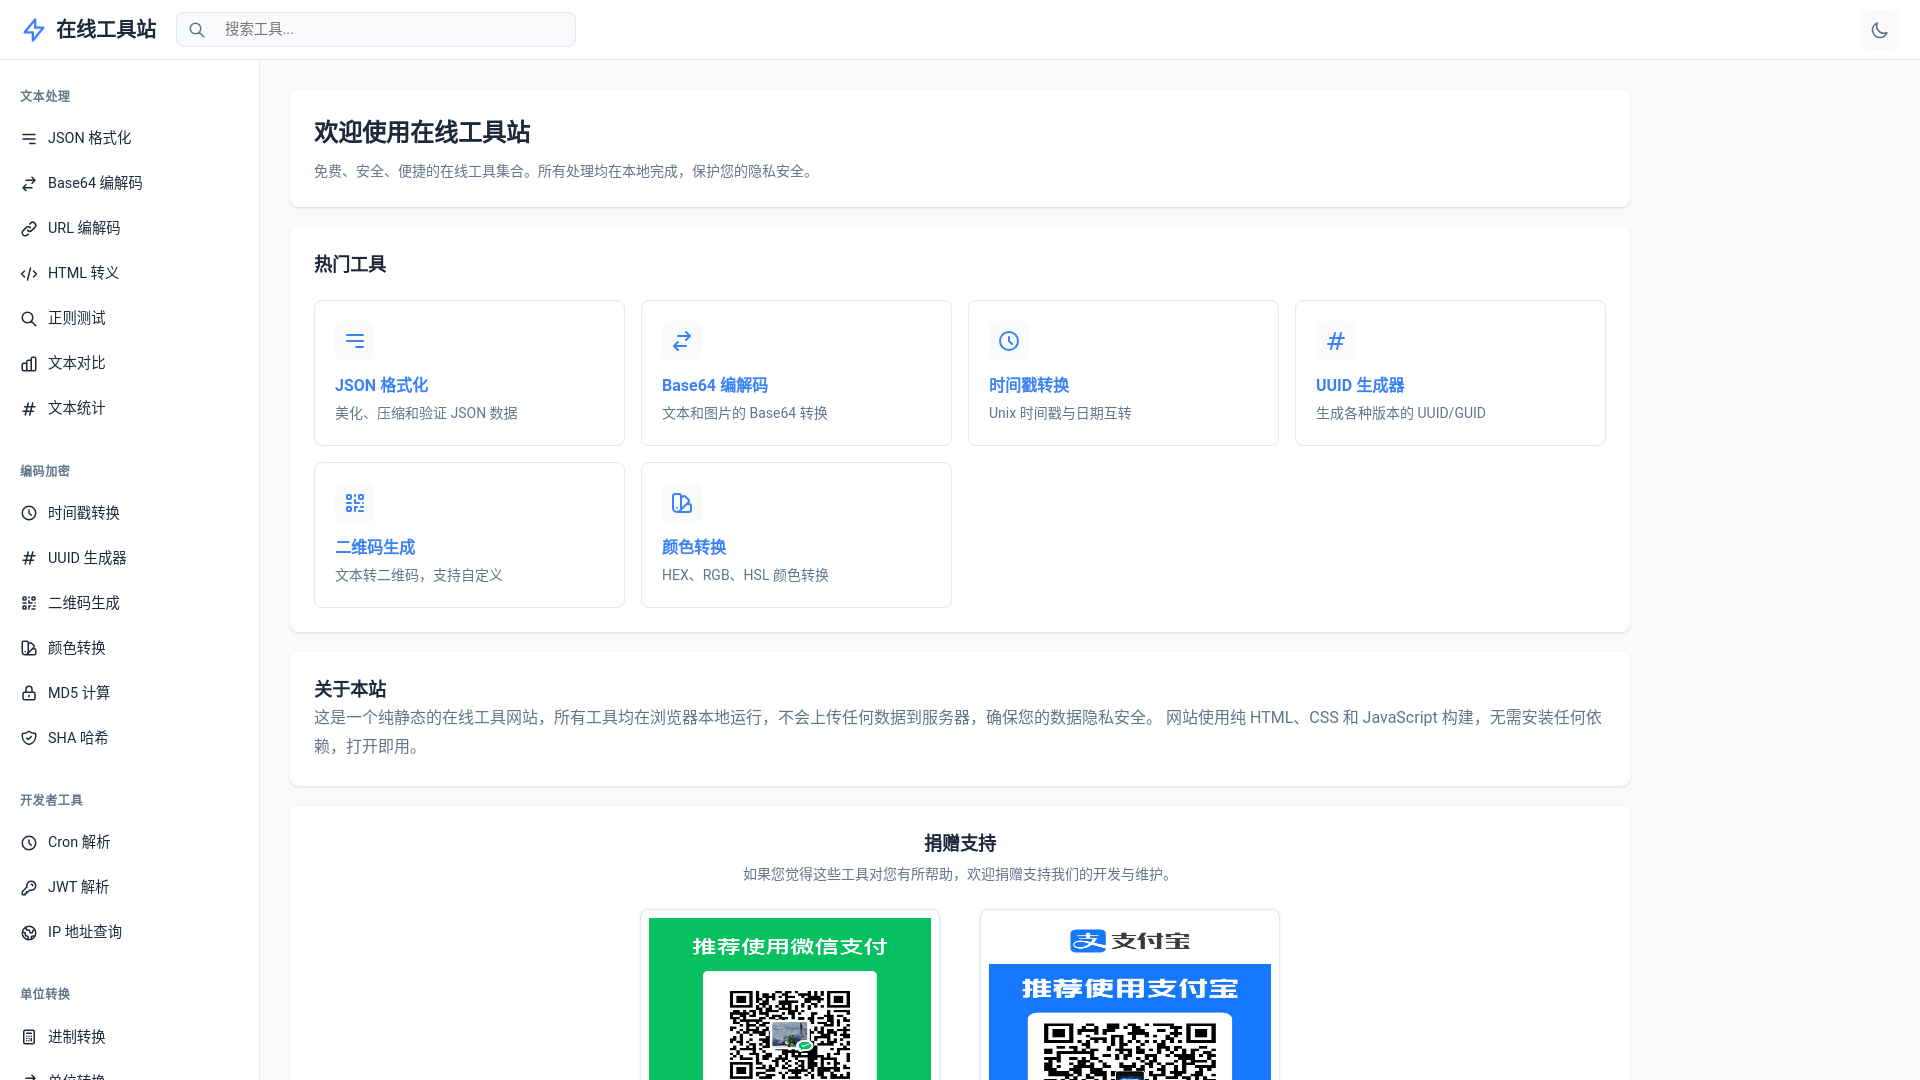Click the 美化、压缩和验证 JSON 数据 description

[426, 413]
